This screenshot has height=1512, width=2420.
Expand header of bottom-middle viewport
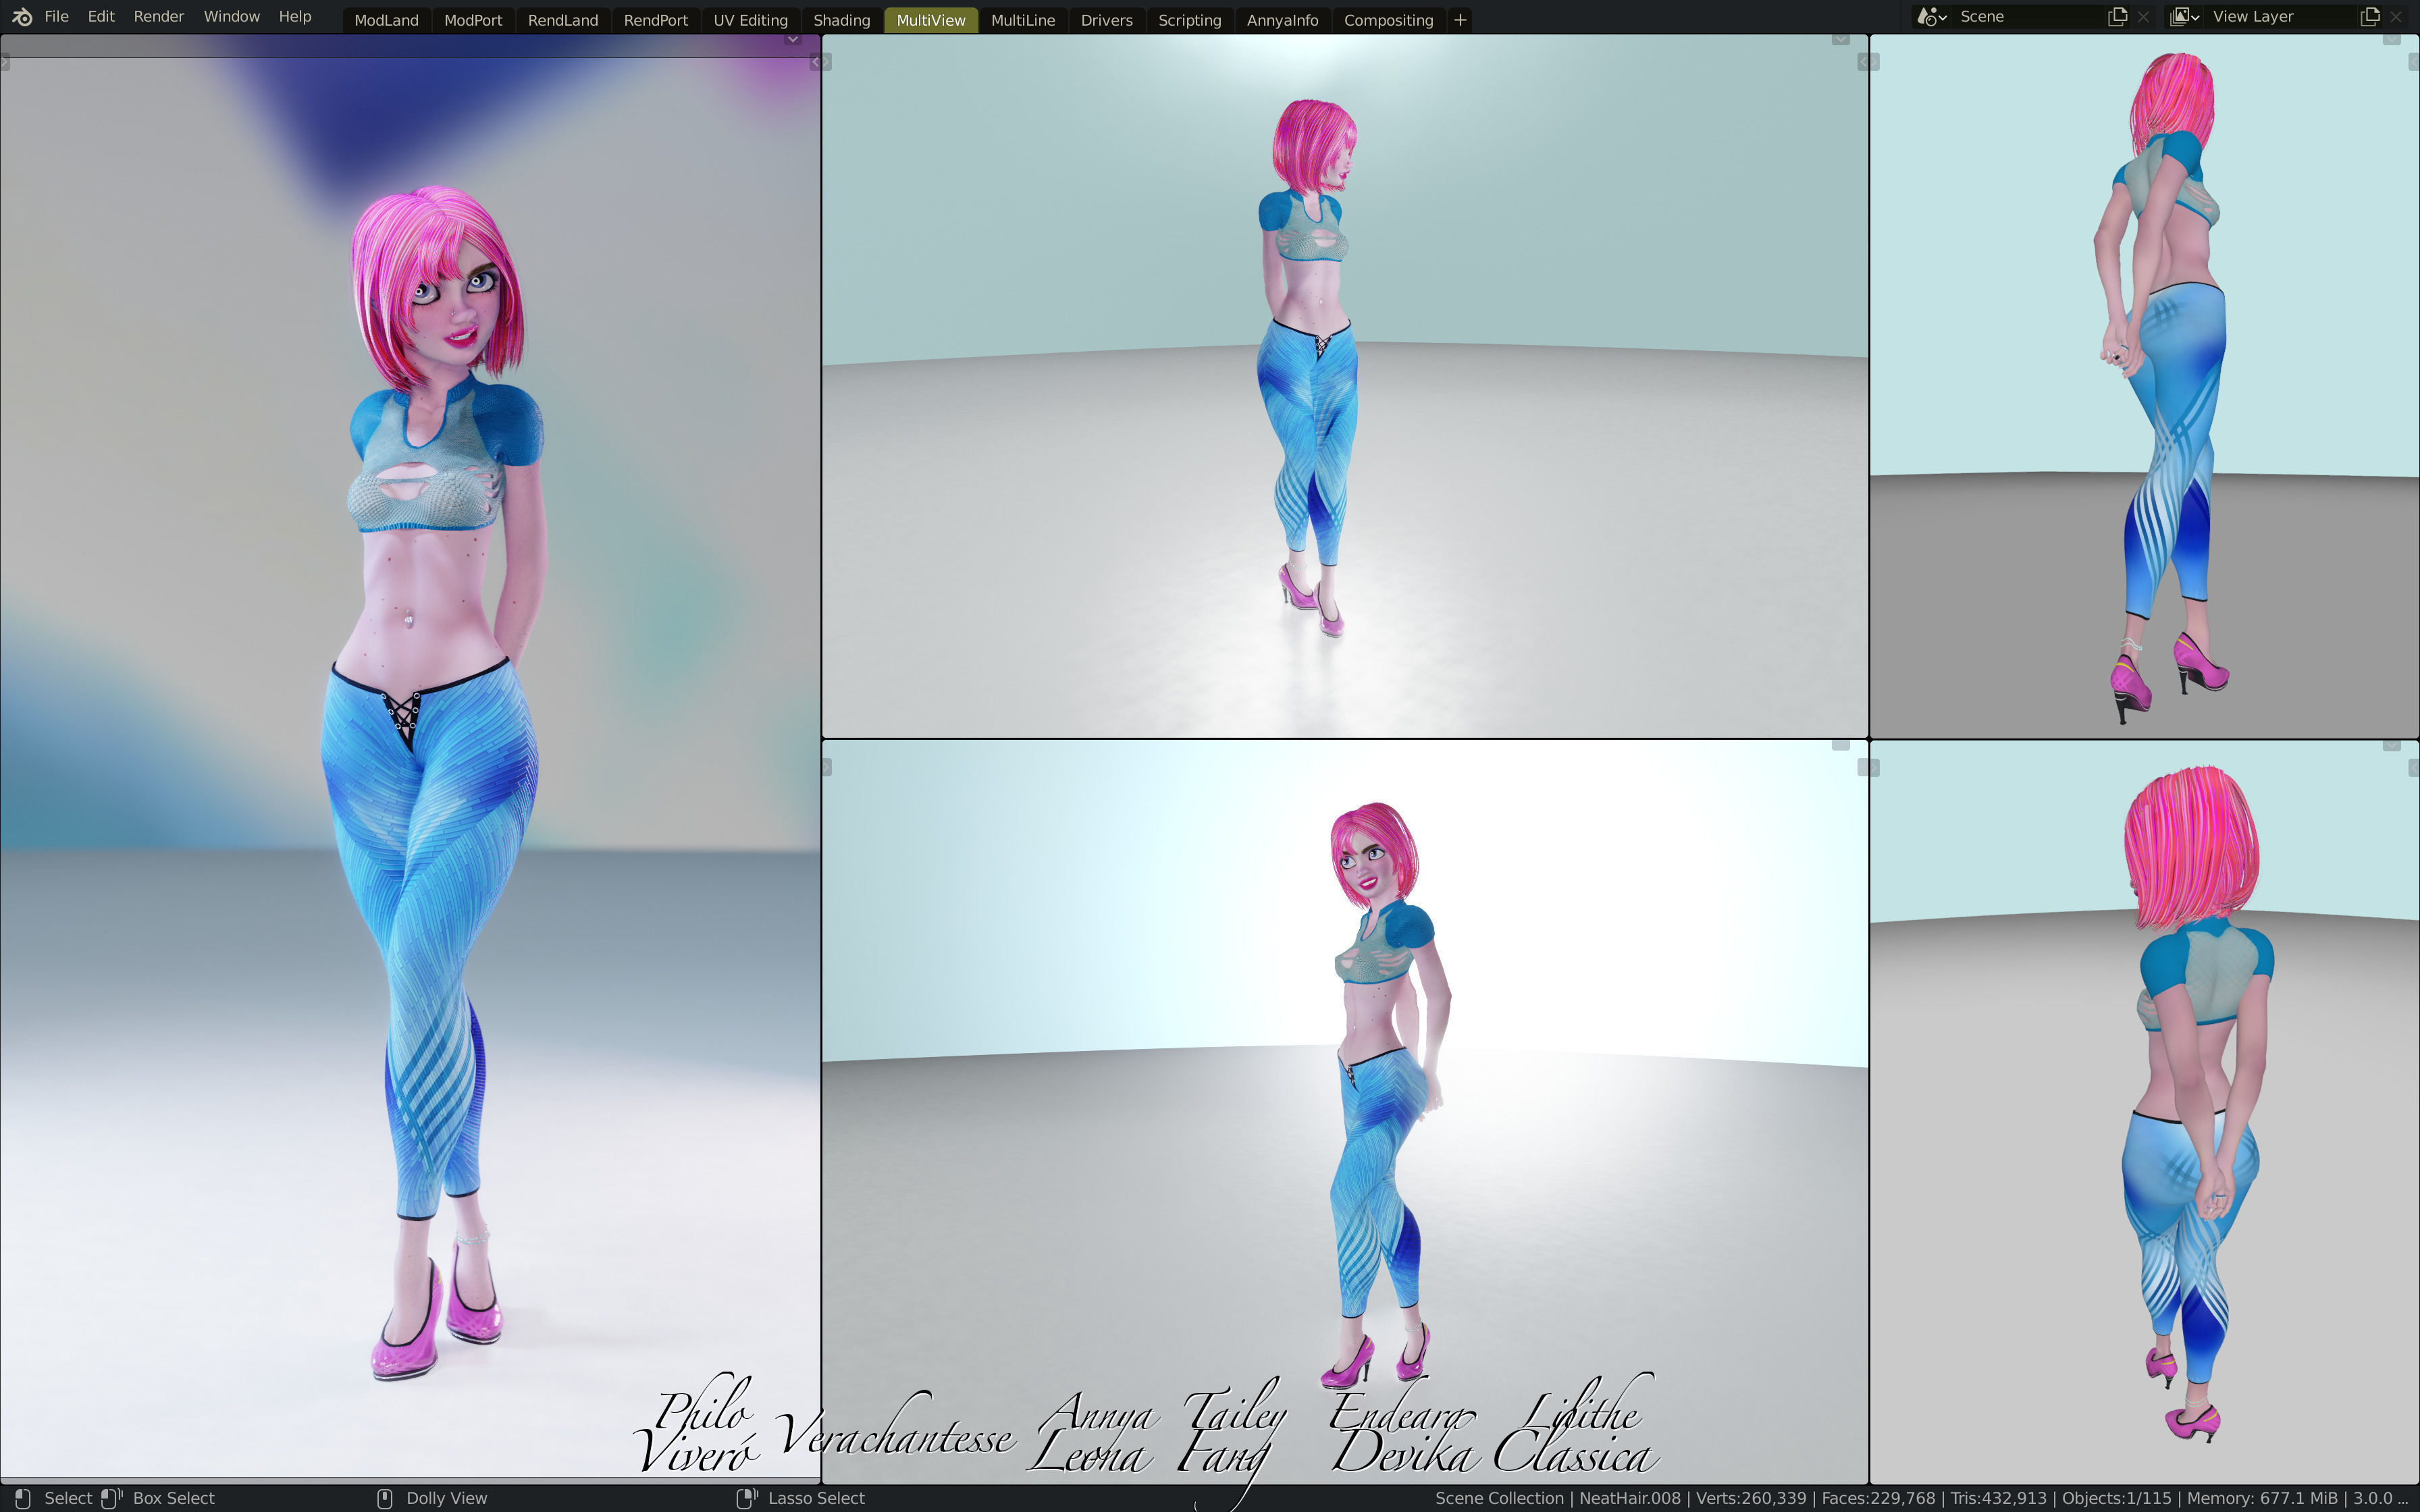coord(1840,745)
